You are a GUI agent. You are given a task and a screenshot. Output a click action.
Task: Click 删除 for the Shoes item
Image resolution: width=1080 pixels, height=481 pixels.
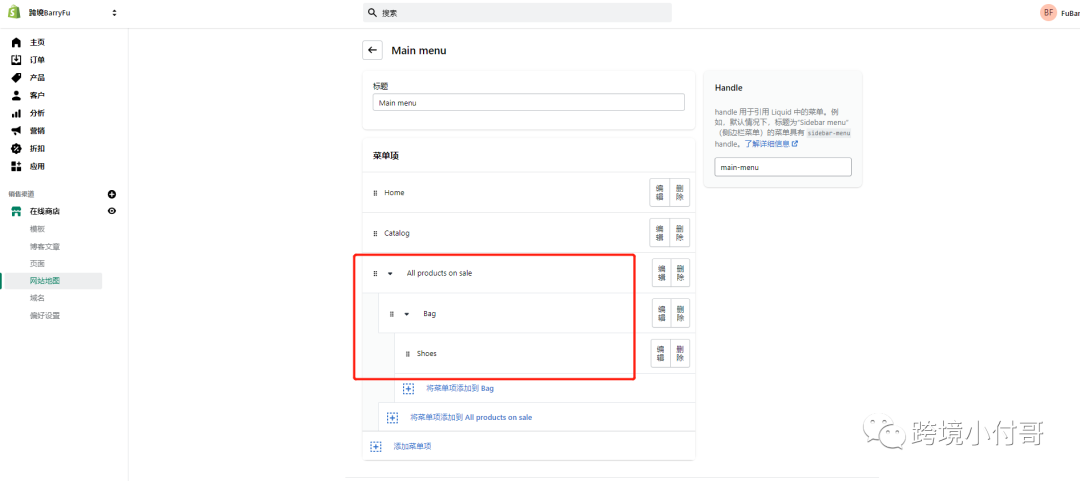click(680, 354)
